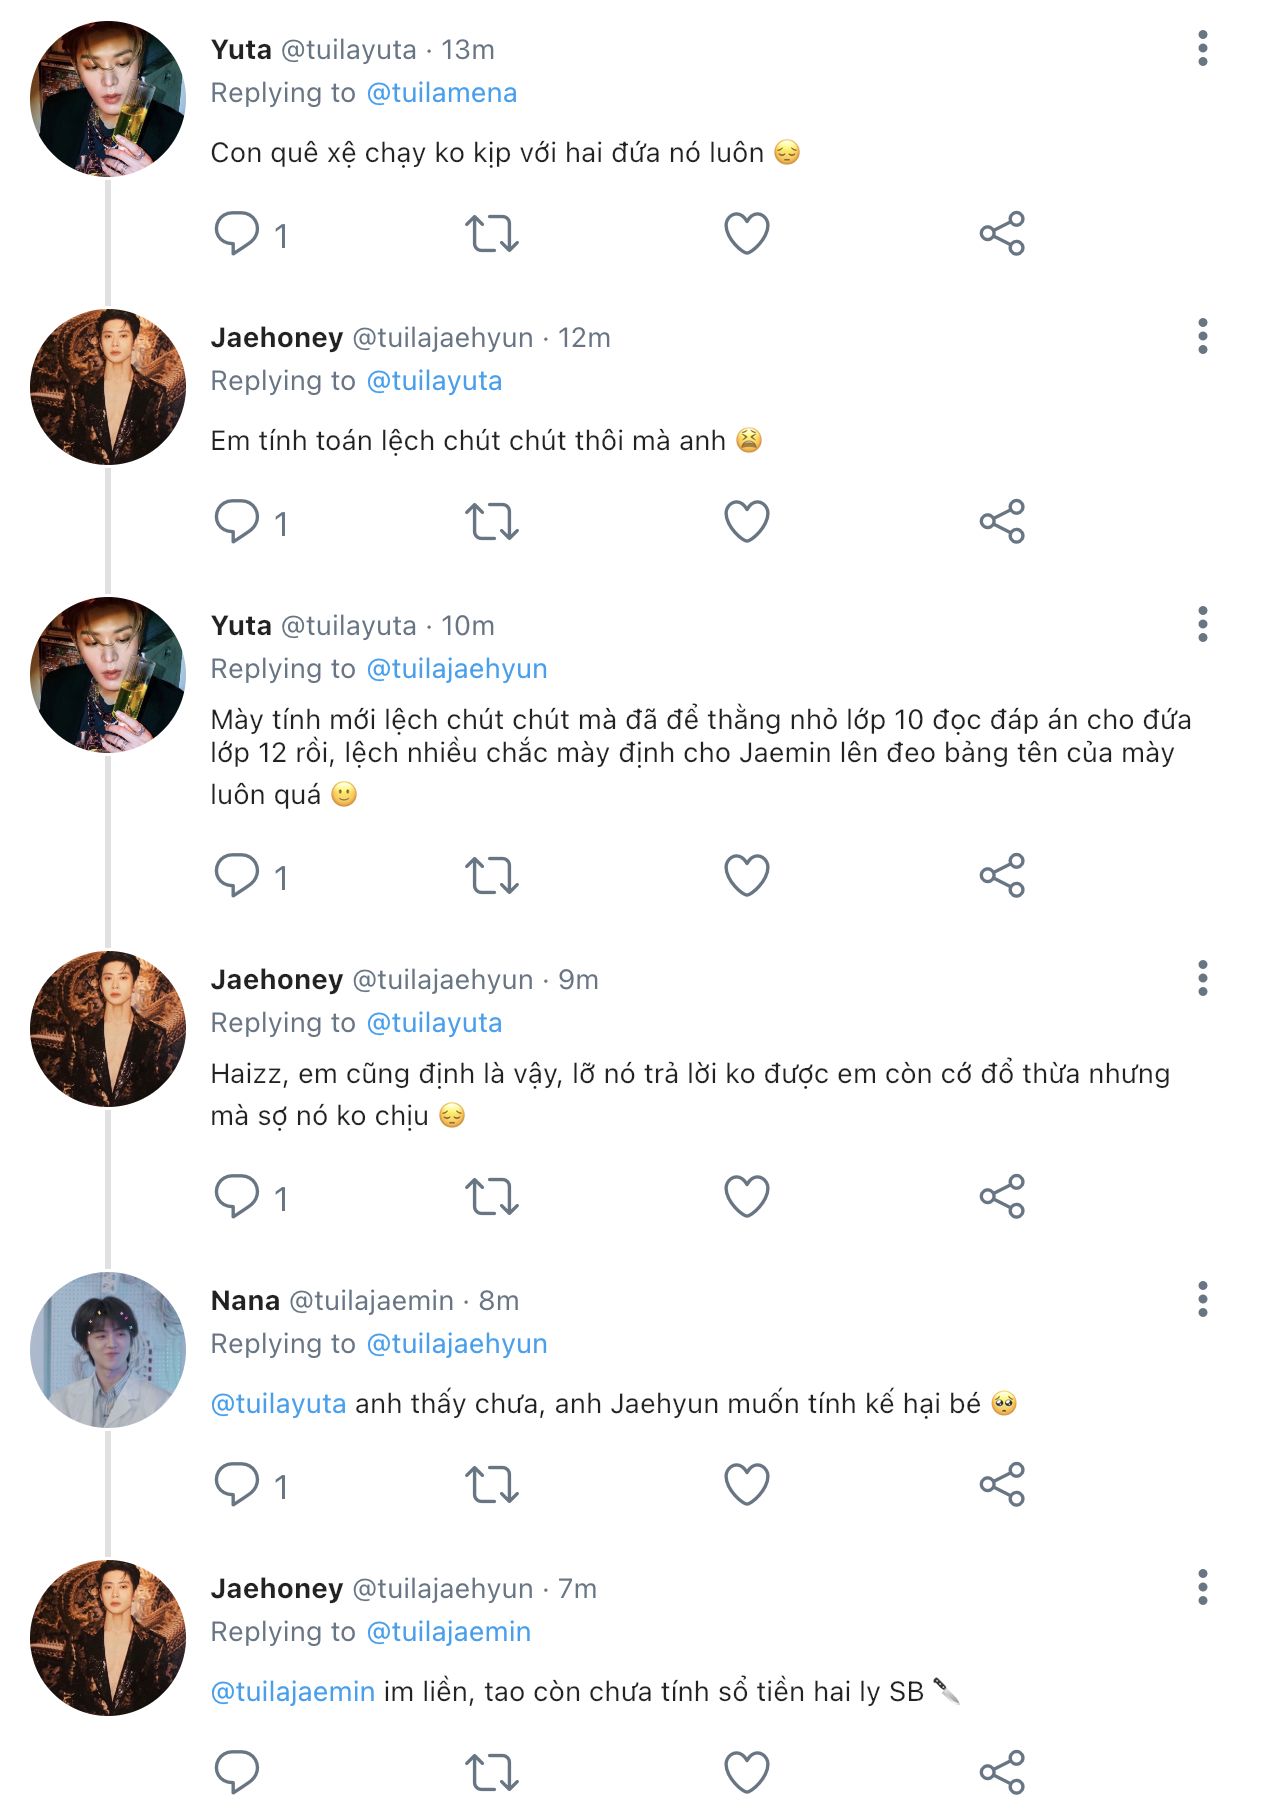Open more options on Yuta's 13m tweet
The image size is (1284, 1814).
tap(1203, 49)
